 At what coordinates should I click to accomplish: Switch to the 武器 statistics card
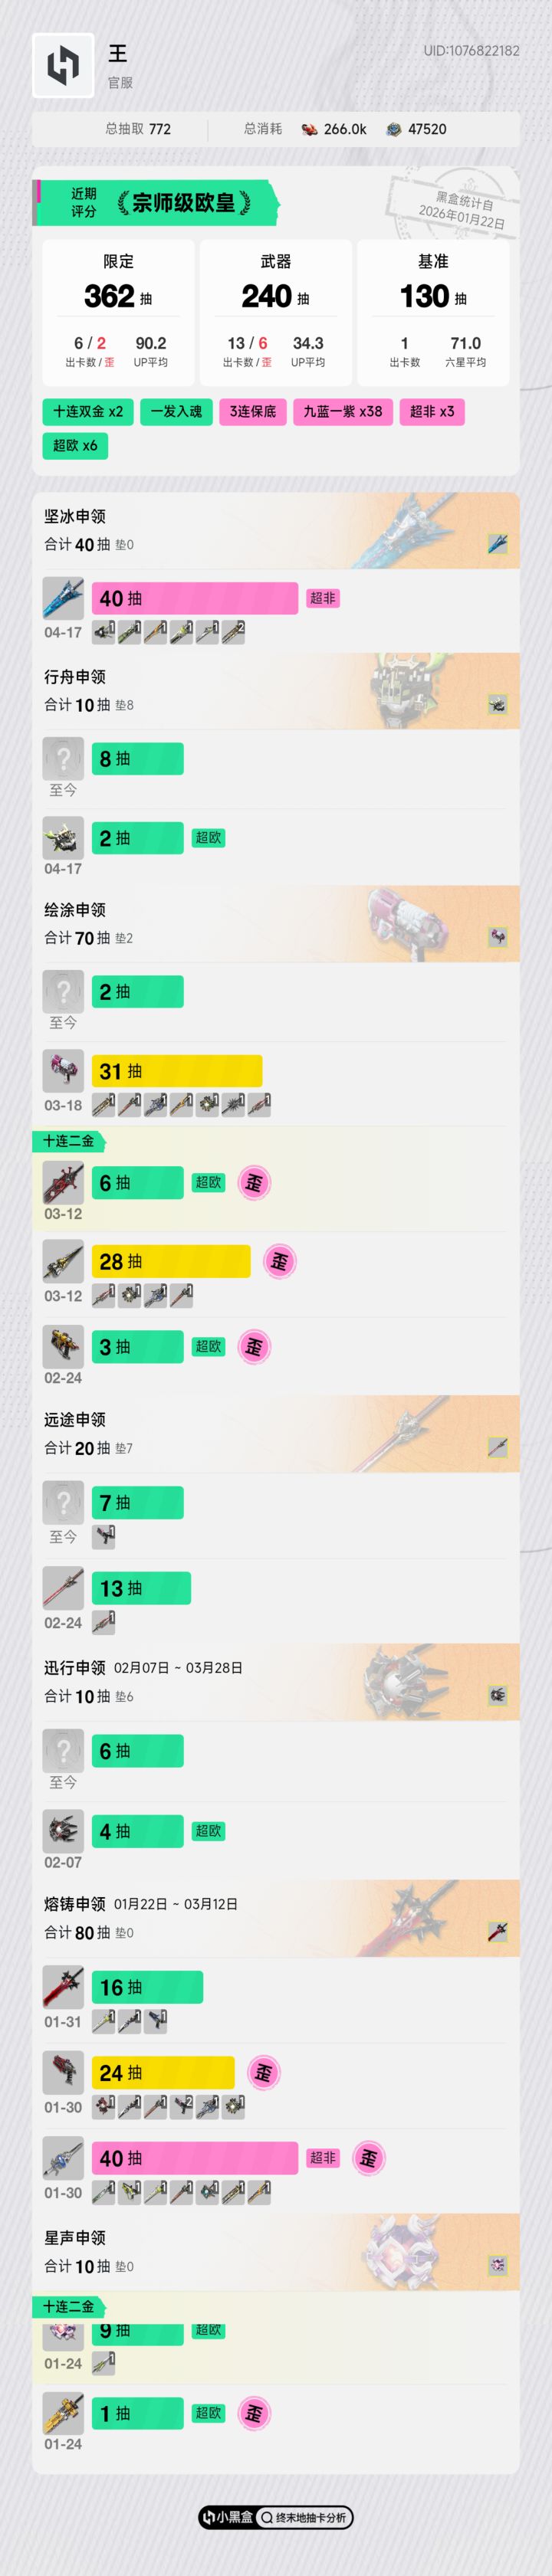[275, 312]
